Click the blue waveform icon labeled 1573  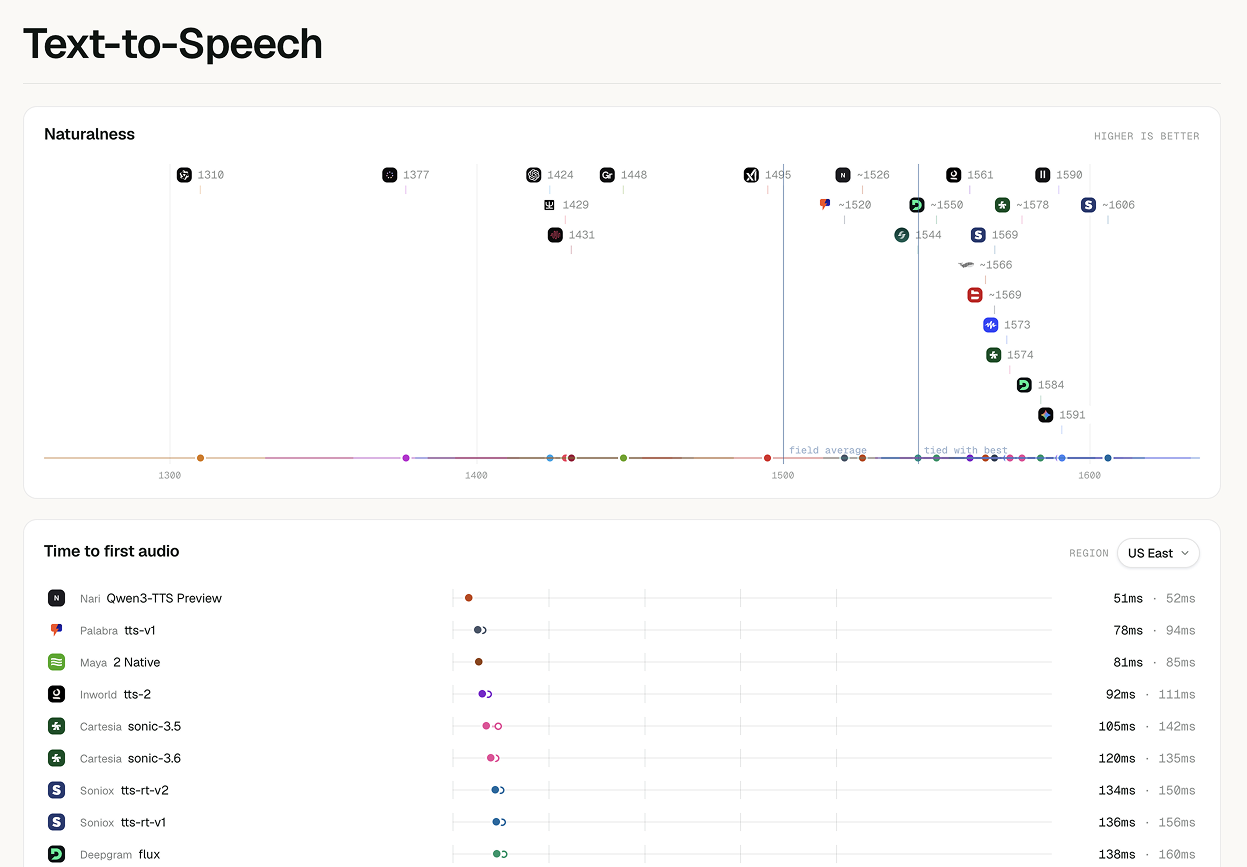pyautogui.click(x=991, y=325)
